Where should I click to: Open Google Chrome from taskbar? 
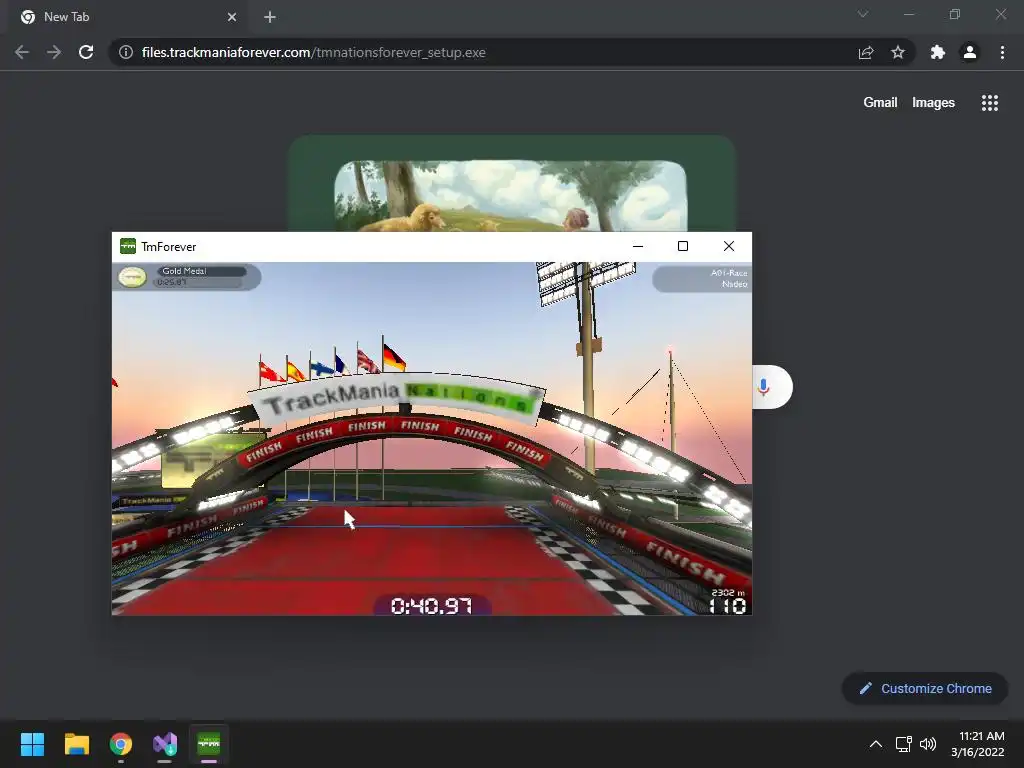click(121, 744)
